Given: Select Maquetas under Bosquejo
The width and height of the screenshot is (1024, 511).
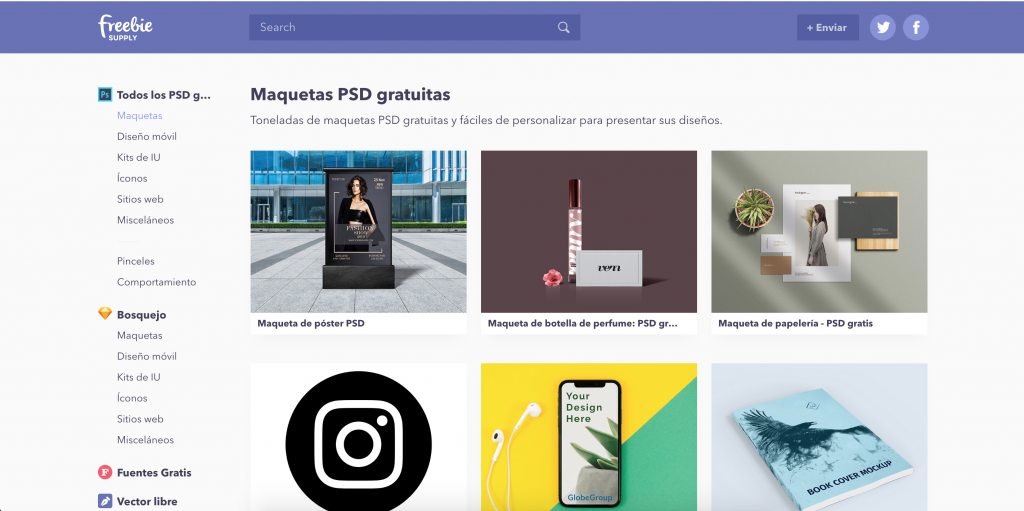Looking at the screenshot, I should (140, 335).
